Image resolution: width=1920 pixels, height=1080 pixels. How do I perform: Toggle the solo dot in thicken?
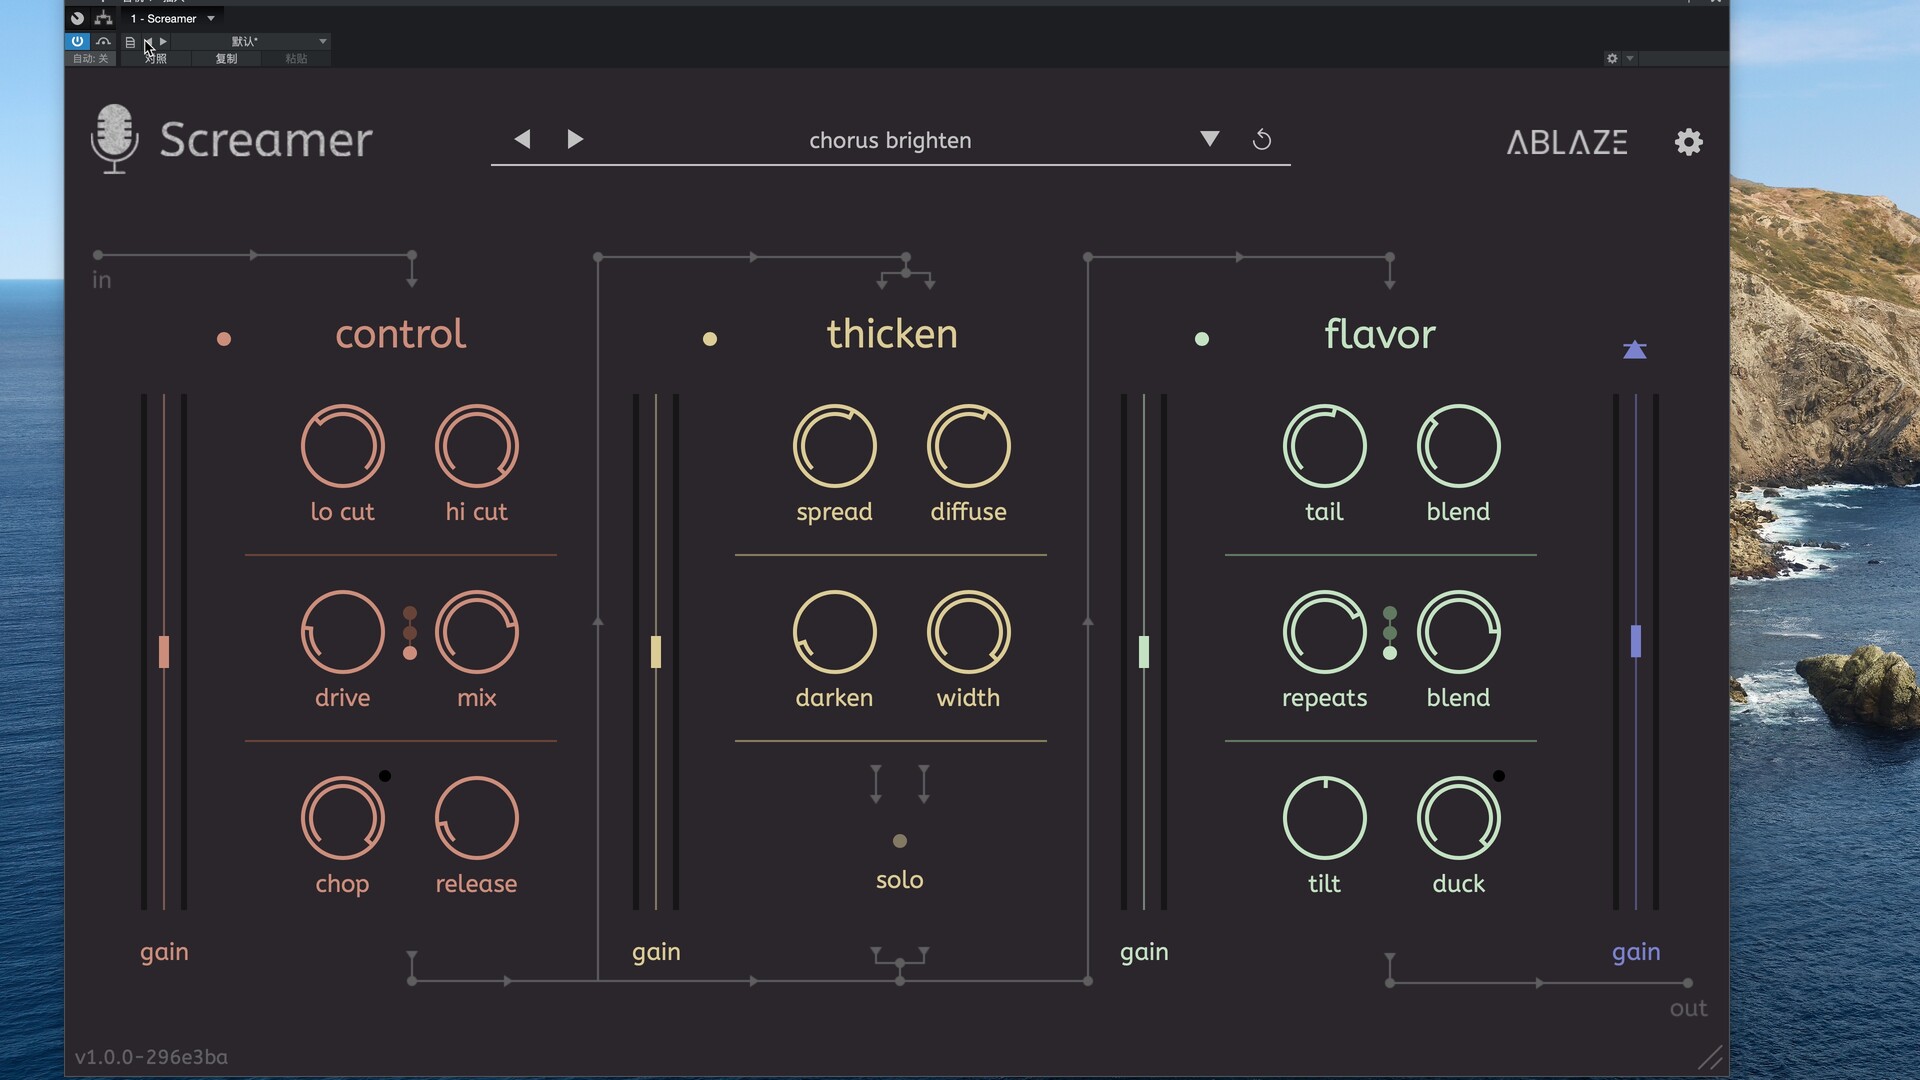click(x=900, y=841)
